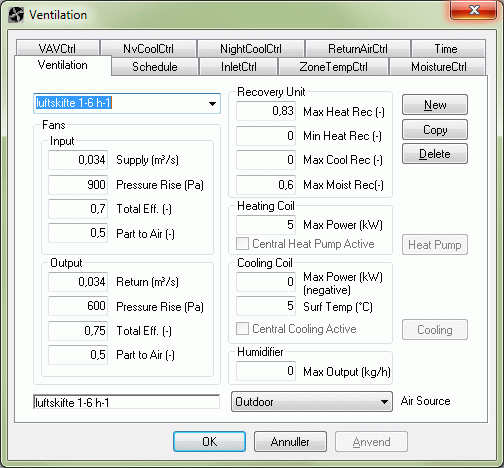The image size is (504, 468).
Task: Click the Output Total Eff. 0,75 field
Action: [78, 331]
